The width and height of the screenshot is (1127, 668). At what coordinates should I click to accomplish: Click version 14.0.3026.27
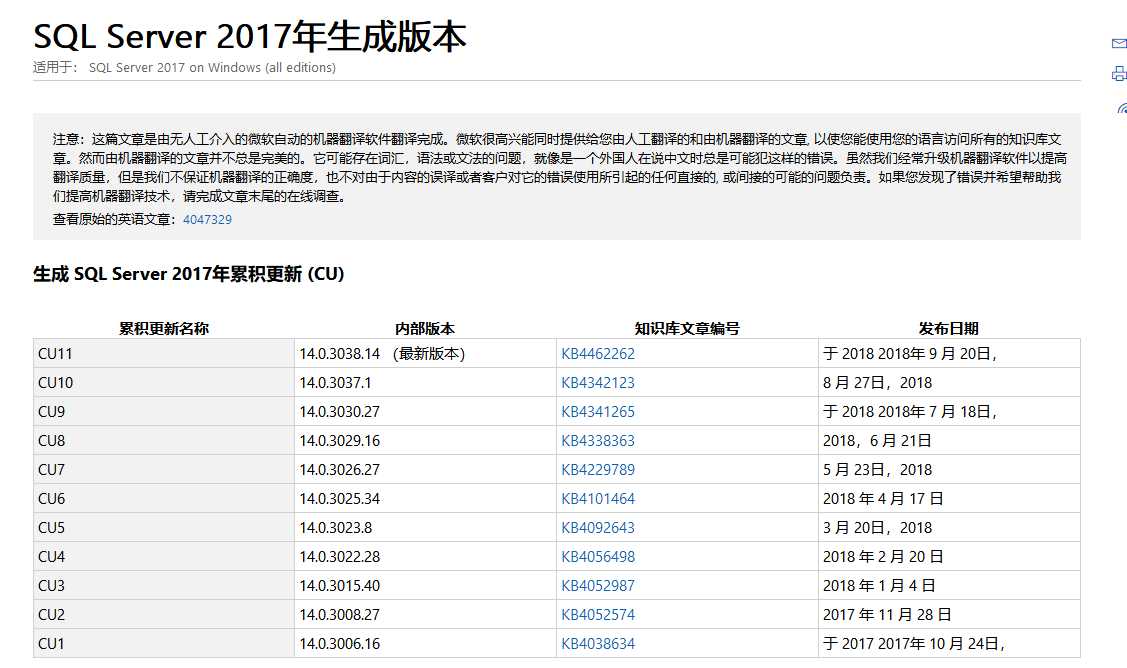coord(339,470)
